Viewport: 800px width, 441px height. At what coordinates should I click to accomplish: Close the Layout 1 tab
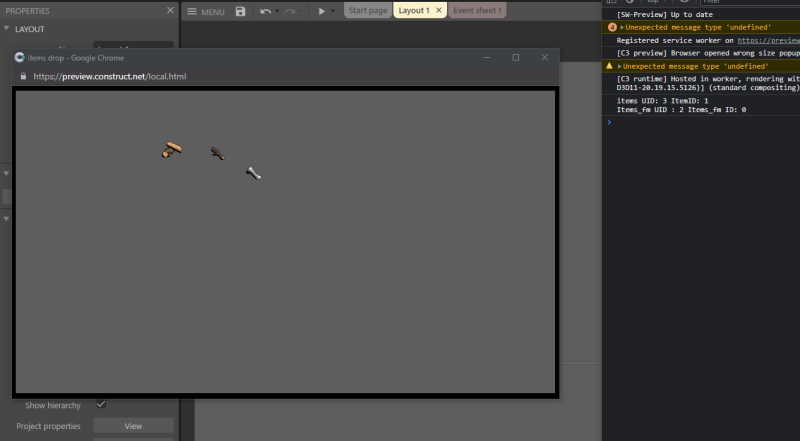(x=439, y=10)
